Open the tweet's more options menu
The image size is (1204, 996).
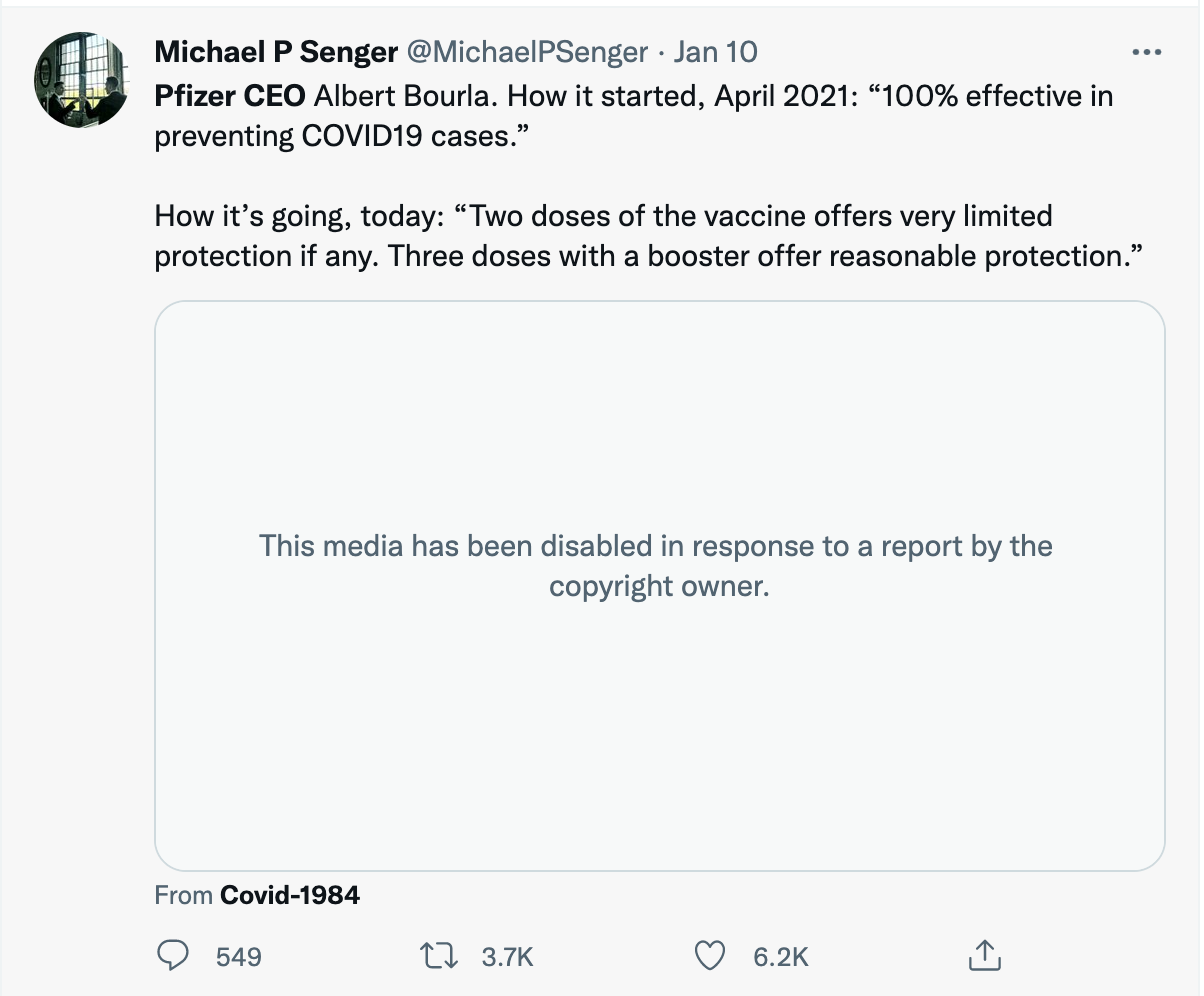tap(1145, 53)
